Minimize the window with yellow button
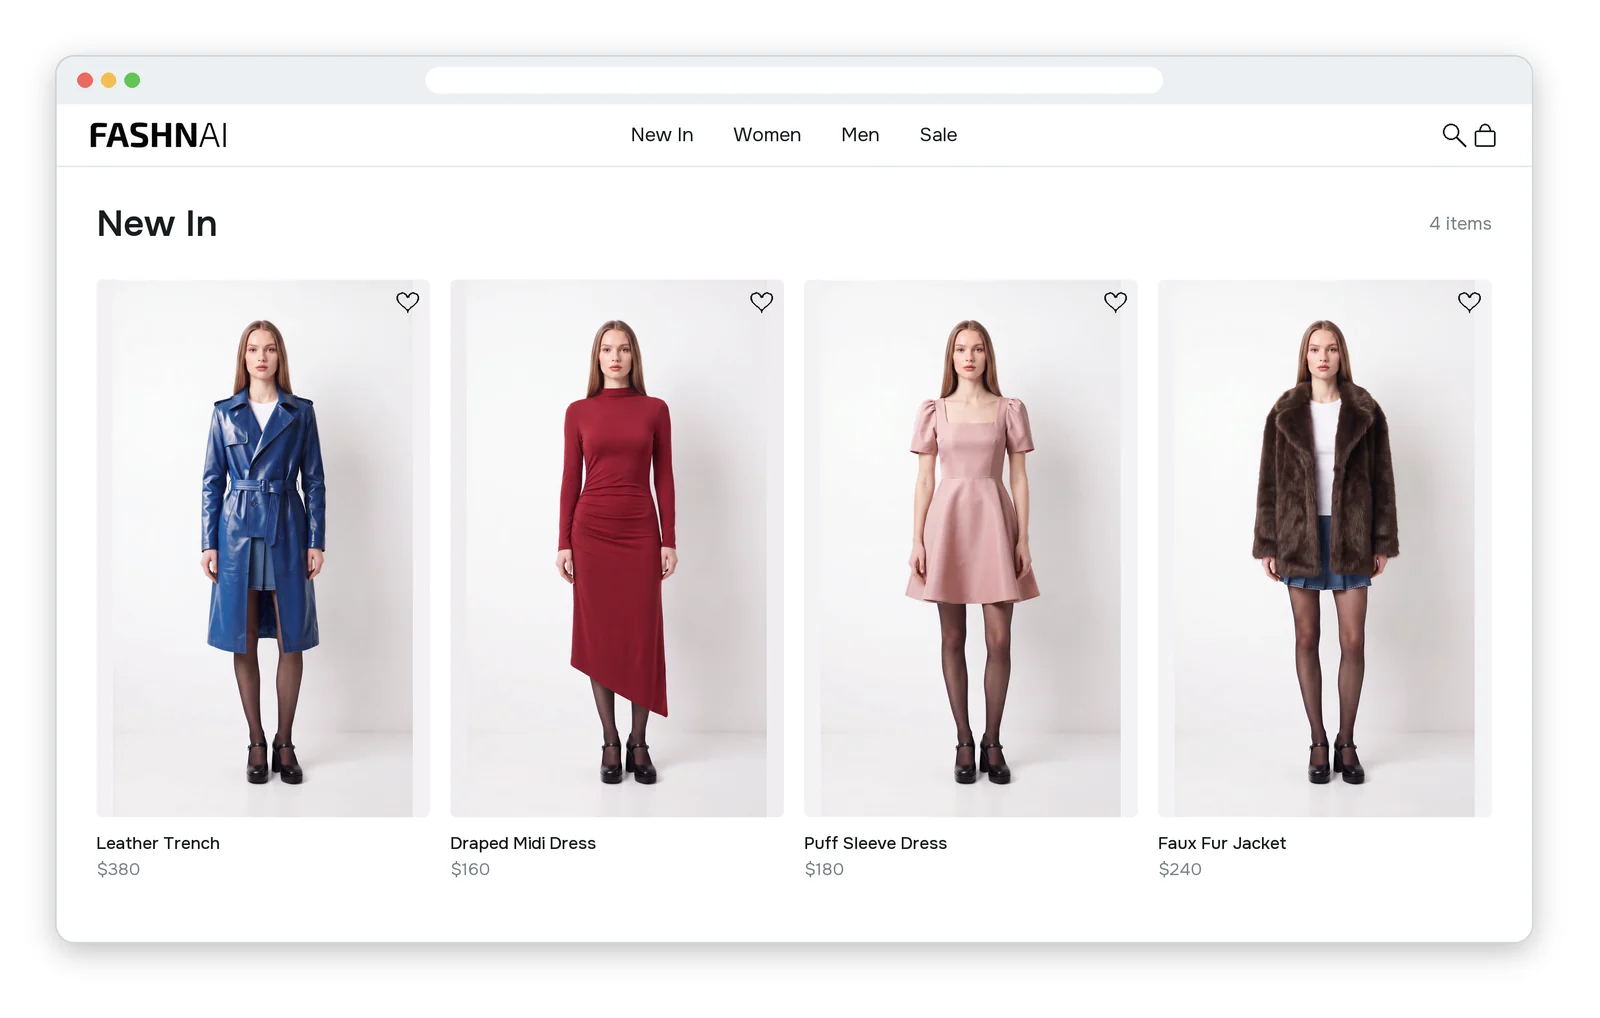The height and width of the screenshot is (1018, 1600). click(109, 80)
